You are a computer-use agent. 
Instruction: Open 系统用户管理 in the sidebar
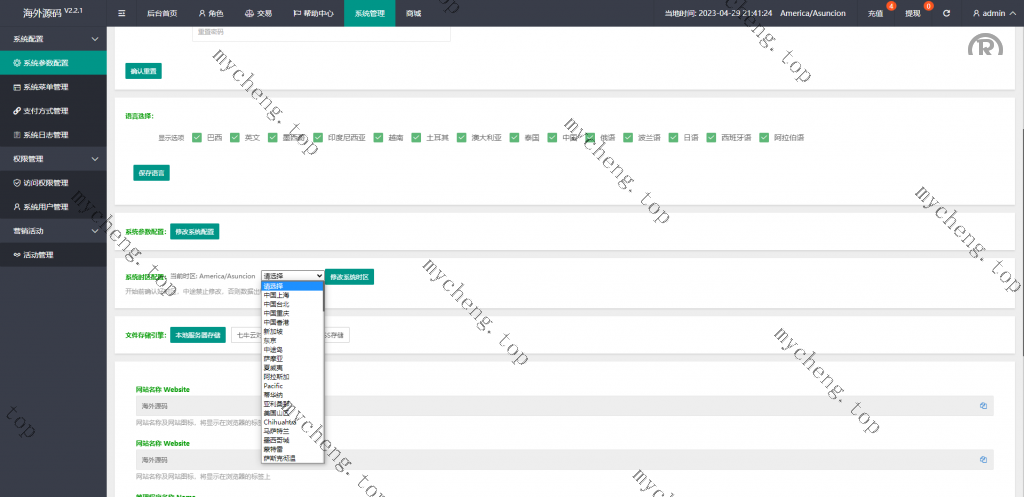pyautogui.click(x=46, y=207)
